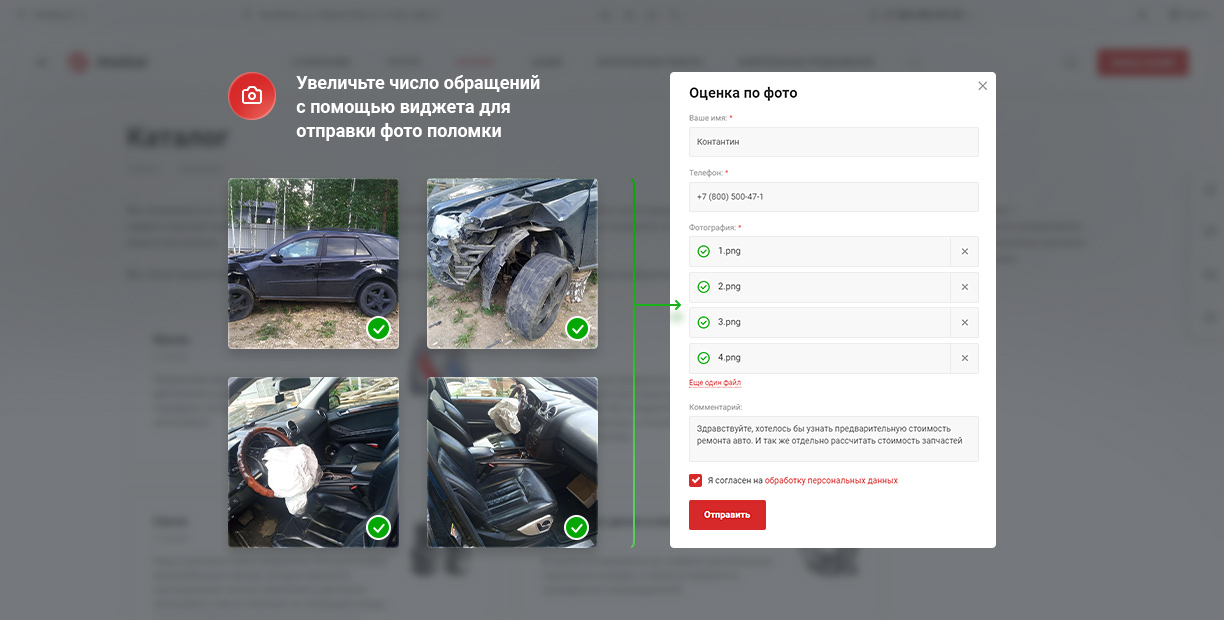
Task: Uncheck the personal data consent checkbox
Action: pyautogui.click(x=695, y=480)
